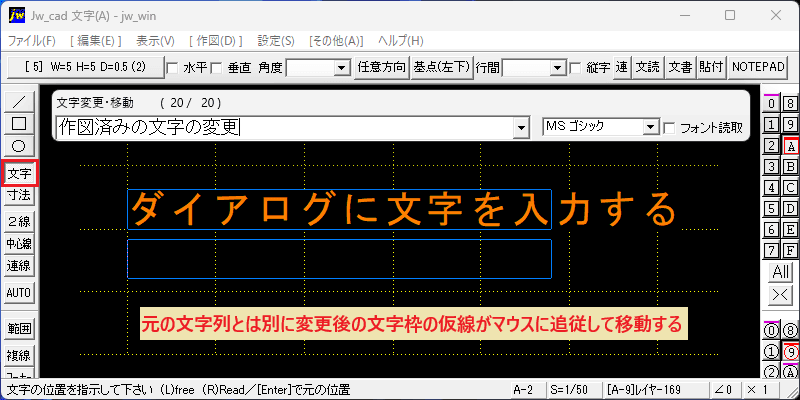This screenshot has width=800, height=400.
Task: Select layer A button
Action: 791,146
